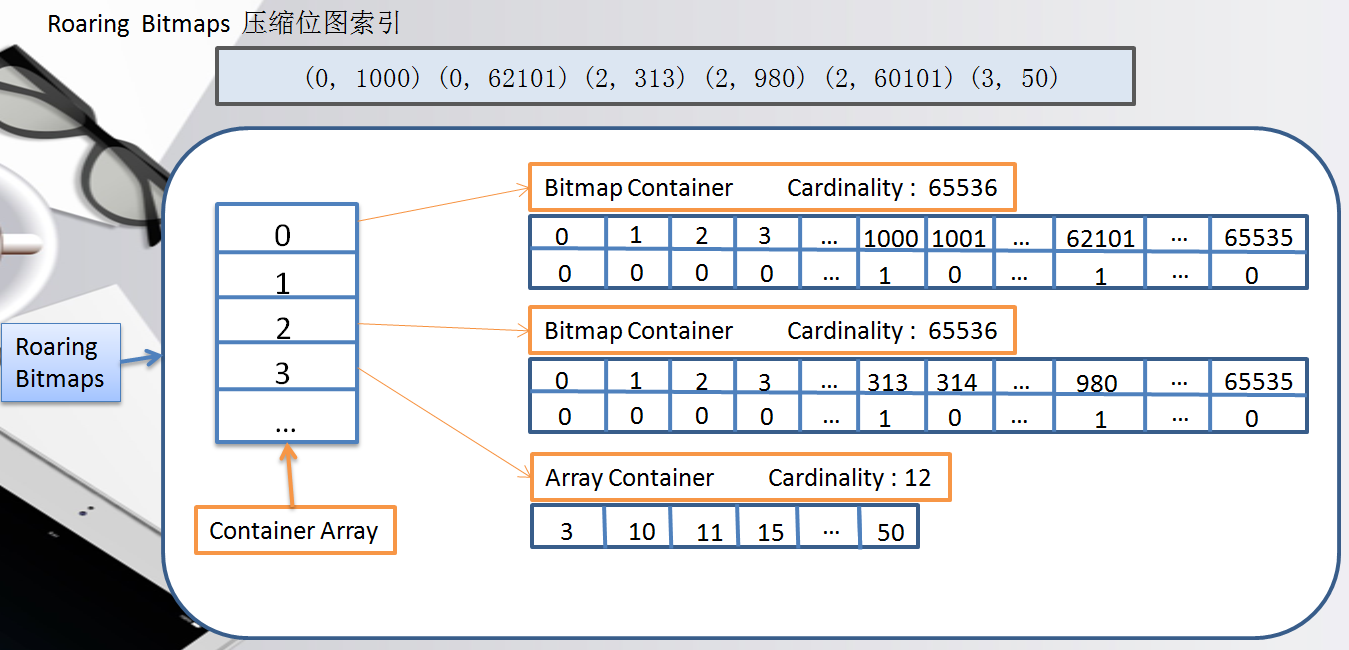Select the "15" cell of the Array Container
Image resolution: width=1349 pixels, height=650 pixels.
tap(769, 528)
